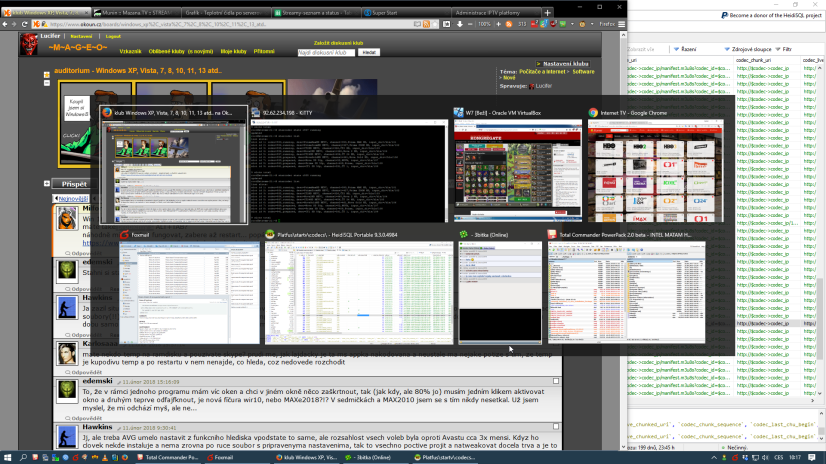Open Zdrojové sloupce dropdown in HeidiSQL
This screenshot has width=826, height=464.
[x=748, y=49]
